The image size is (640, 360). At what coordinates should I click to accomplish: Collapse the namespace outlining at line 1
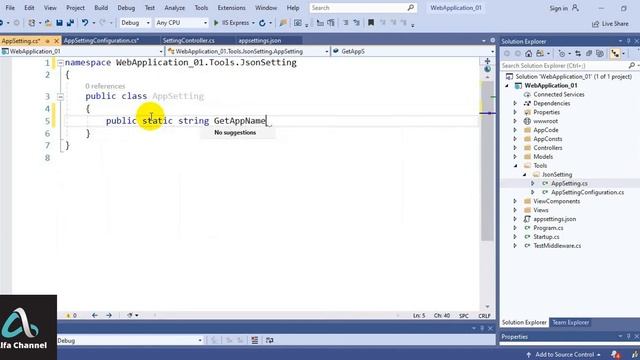[x=60, y=63]
